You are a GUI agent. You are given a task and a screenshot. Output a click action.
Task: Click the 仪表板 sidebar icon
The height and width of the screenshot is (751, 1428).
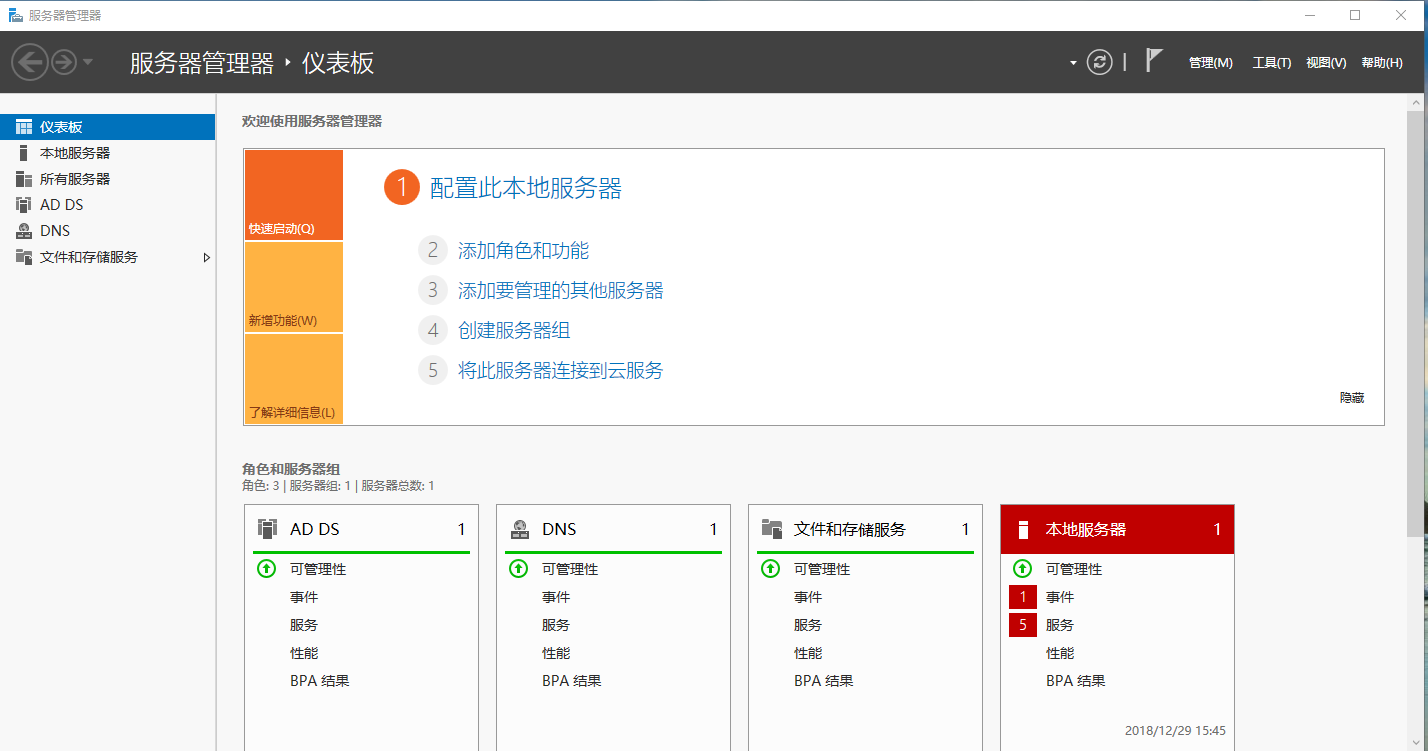click(24, 127)
